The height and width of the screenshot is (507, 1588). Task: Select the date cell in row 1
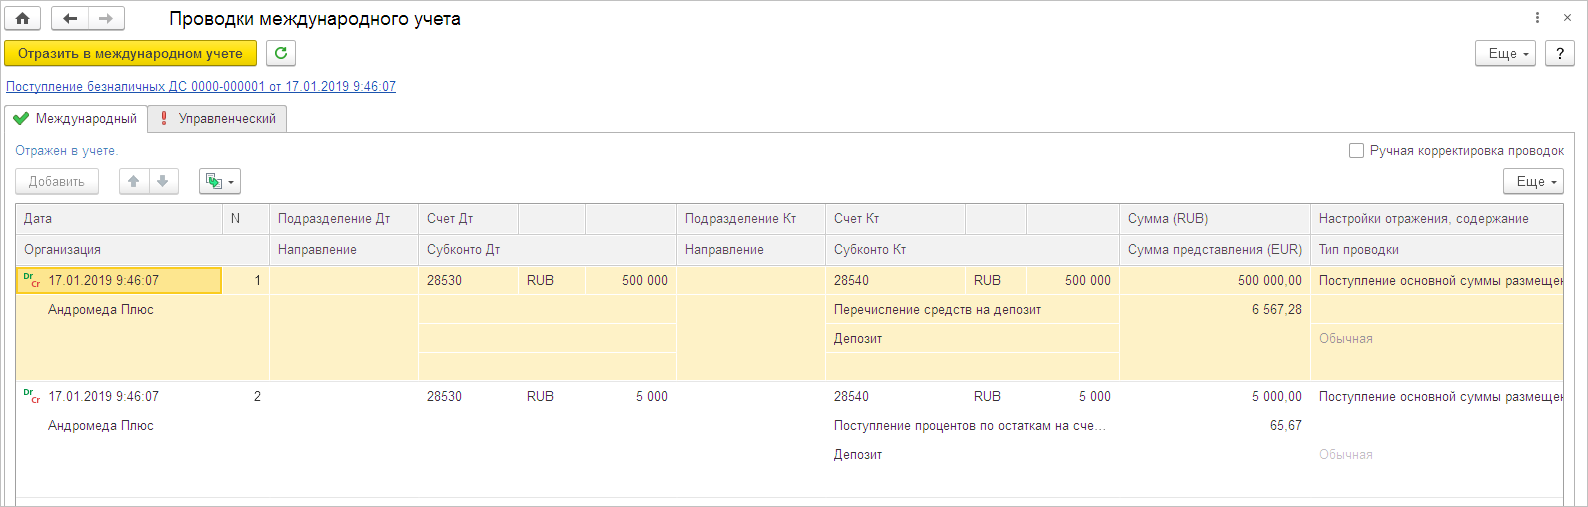[x=118, y=281]
